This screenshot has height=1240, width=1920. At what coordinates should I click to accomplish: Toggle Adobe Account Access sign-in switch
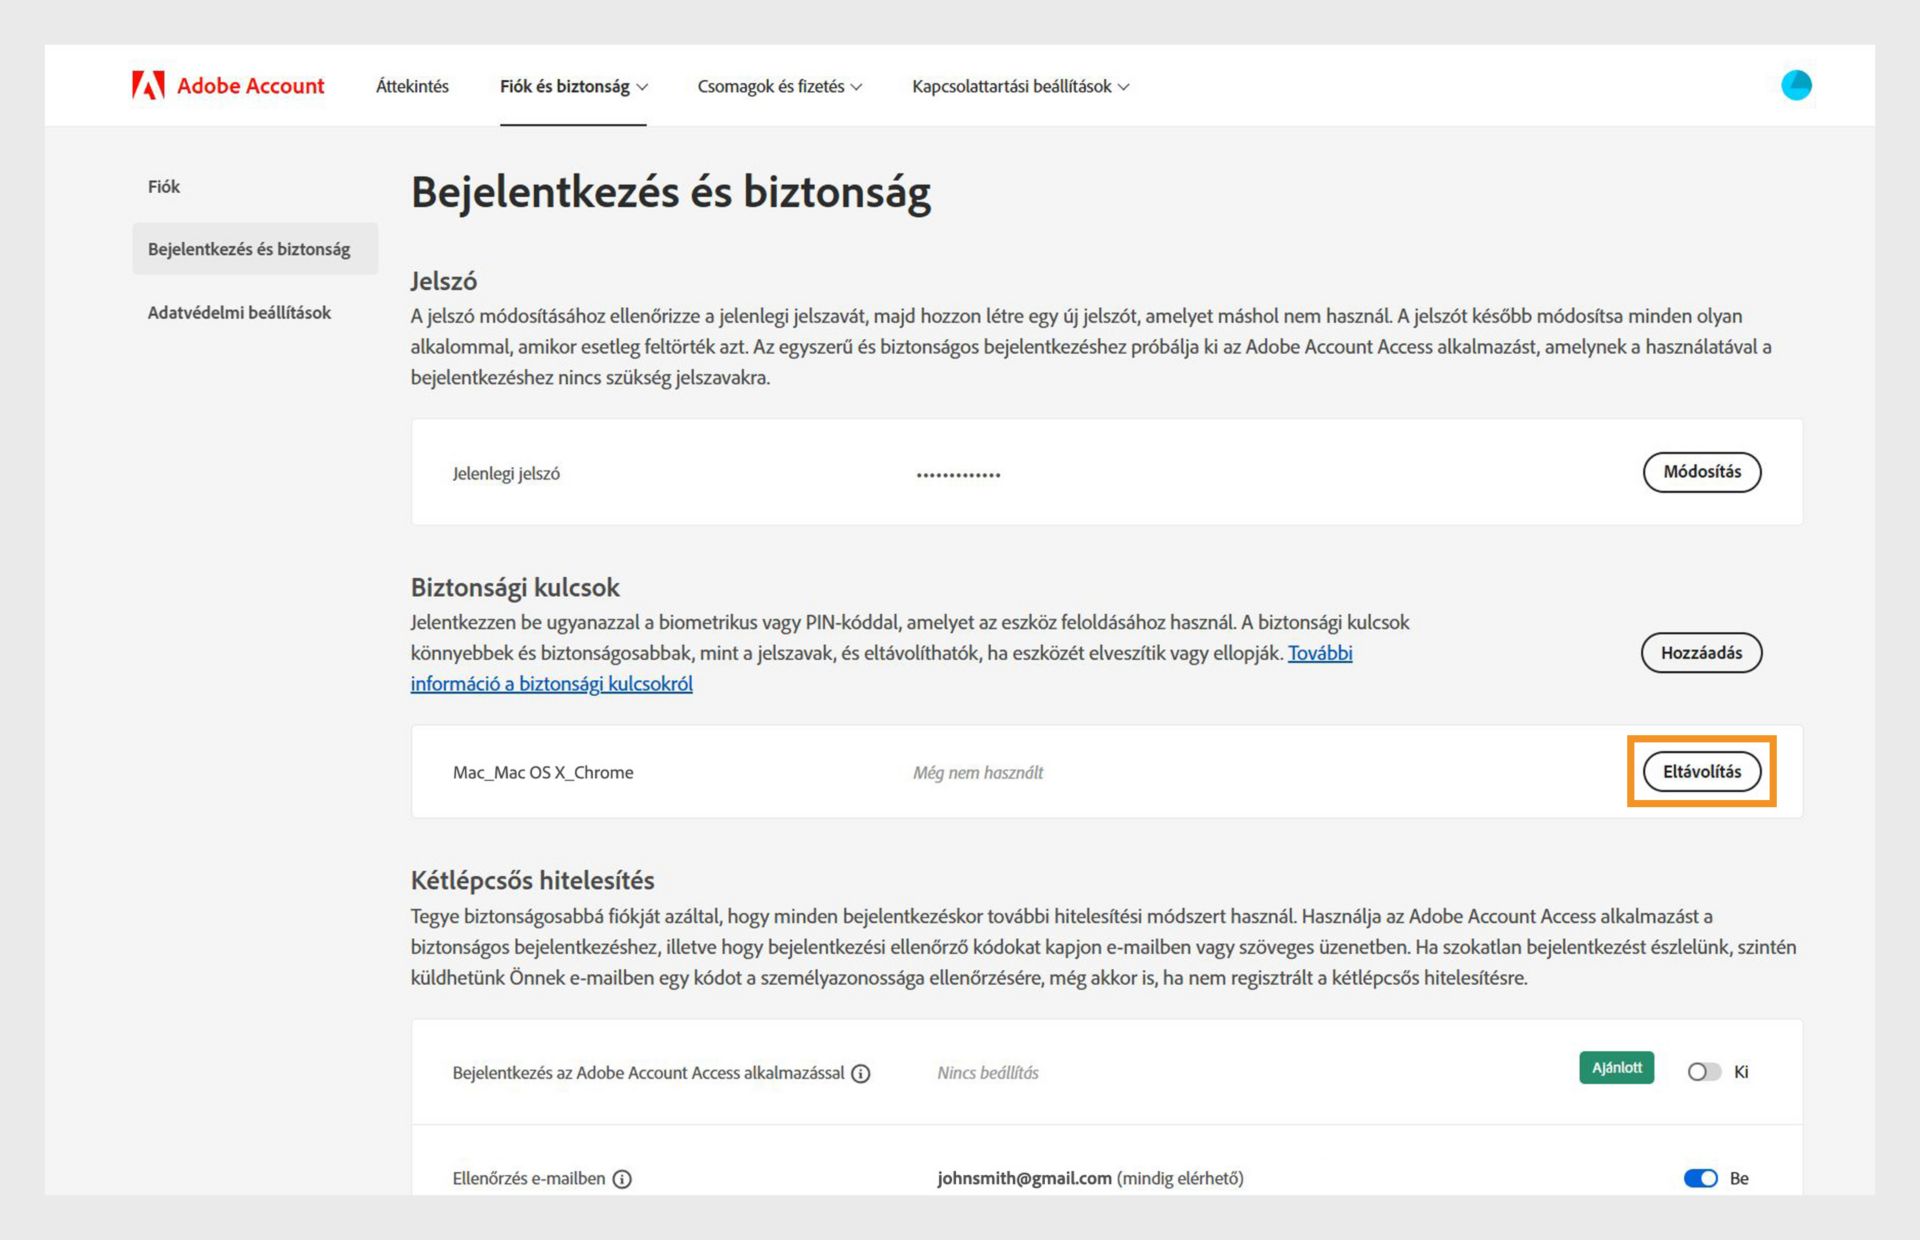click(x=1703, y=1072)
